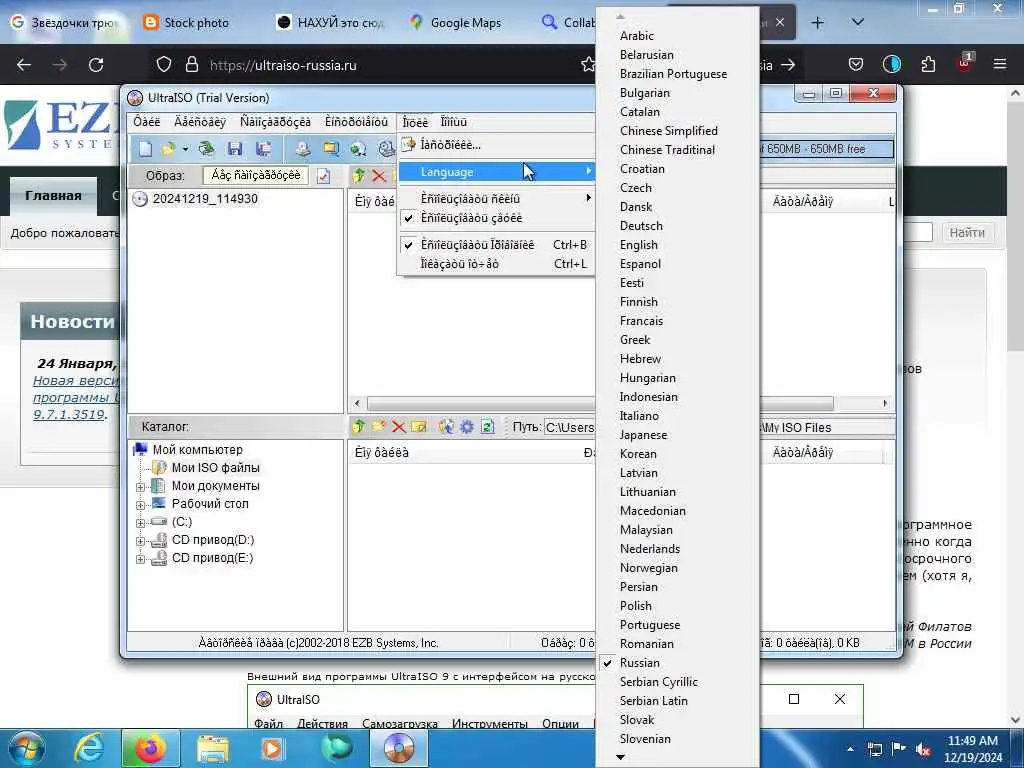Click the settings menu entry with the icon
This screenshot has width=1024, height=768.
pos(496,145)
